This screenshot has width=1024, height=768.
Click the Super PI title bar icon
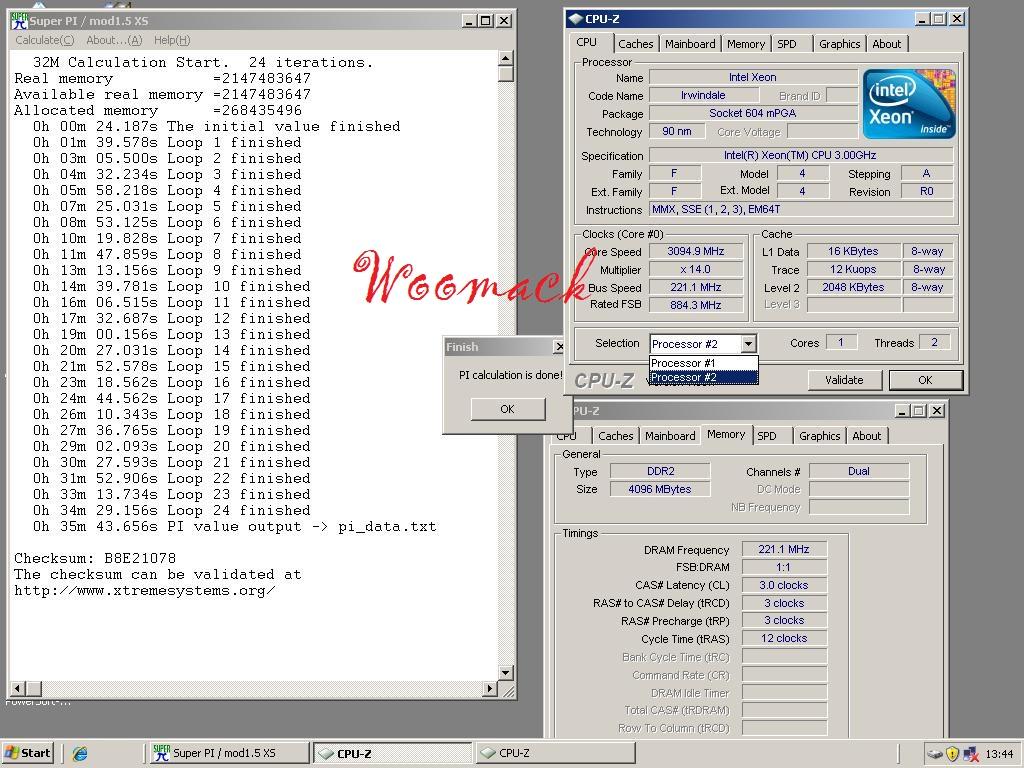tap(19, 21)
